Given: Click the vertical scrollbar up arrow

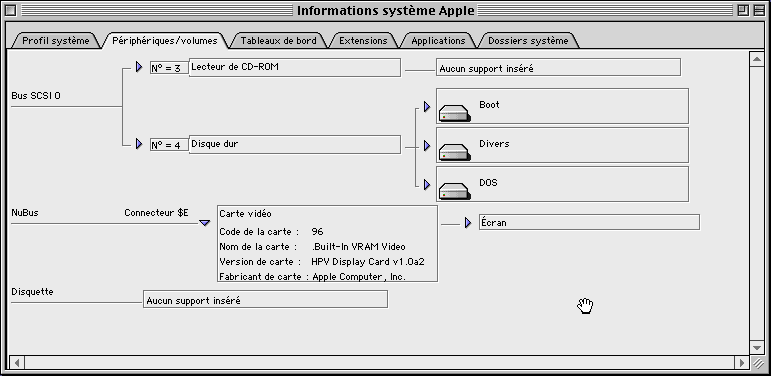Looking at the screenshot, I should coord(757,59).
